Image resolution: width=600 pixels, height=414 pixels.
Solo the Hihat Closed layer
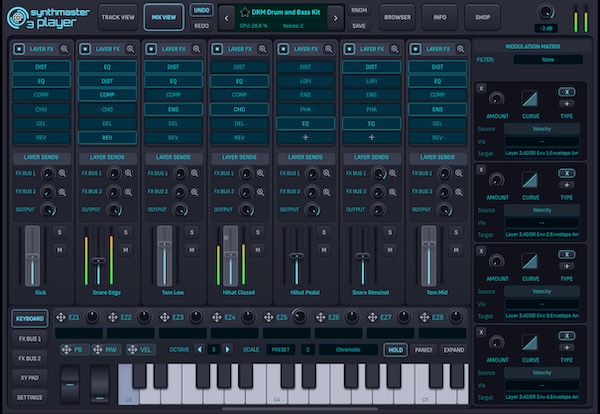coord(258,232)
